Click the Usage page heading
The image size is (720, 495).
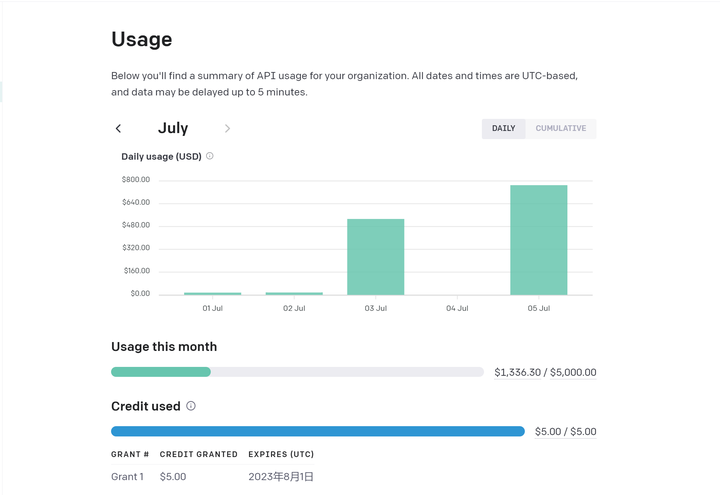[x=142, y=40]
